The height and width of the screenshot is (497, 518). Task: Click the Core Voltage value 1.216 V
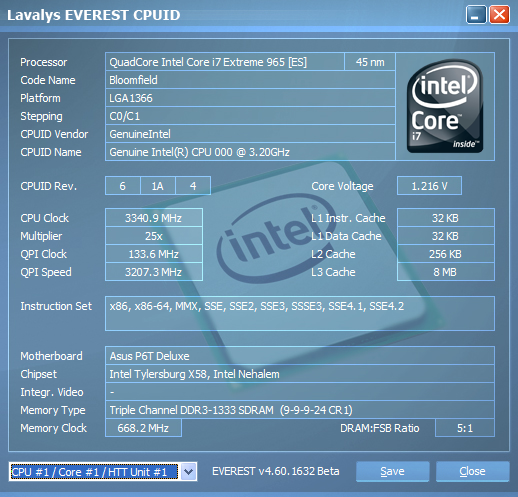(x=429, y=186)
